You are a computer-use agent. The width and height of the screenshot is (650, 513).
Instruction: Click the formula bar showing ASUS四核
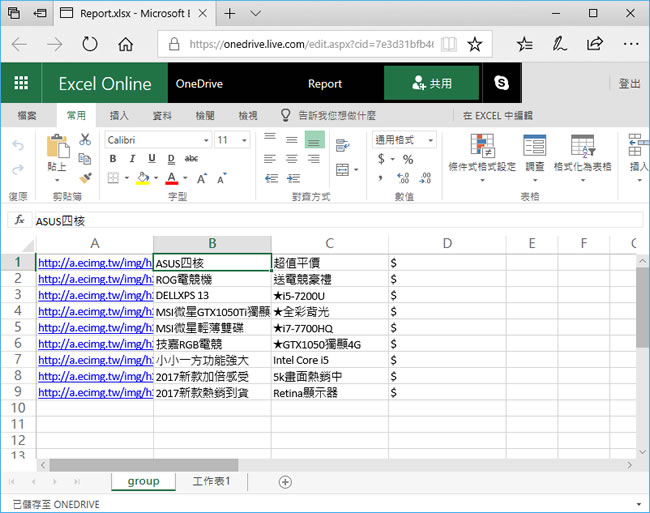point(338,220)
